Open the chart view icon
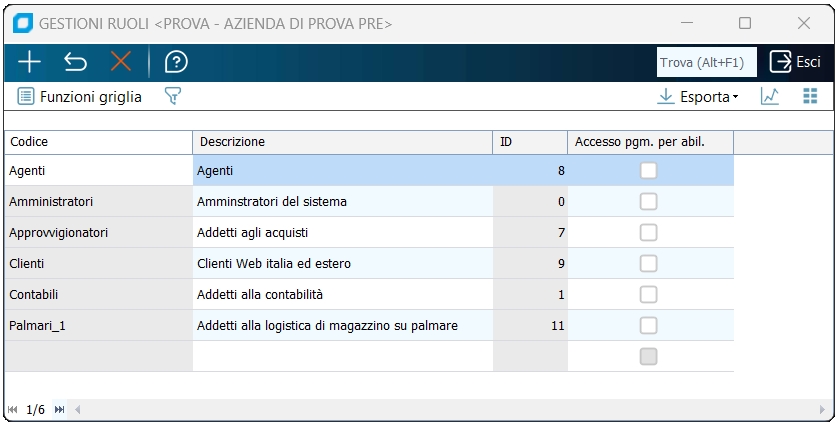This screenshot has height=424, width=838. click(x=770, y=97)
